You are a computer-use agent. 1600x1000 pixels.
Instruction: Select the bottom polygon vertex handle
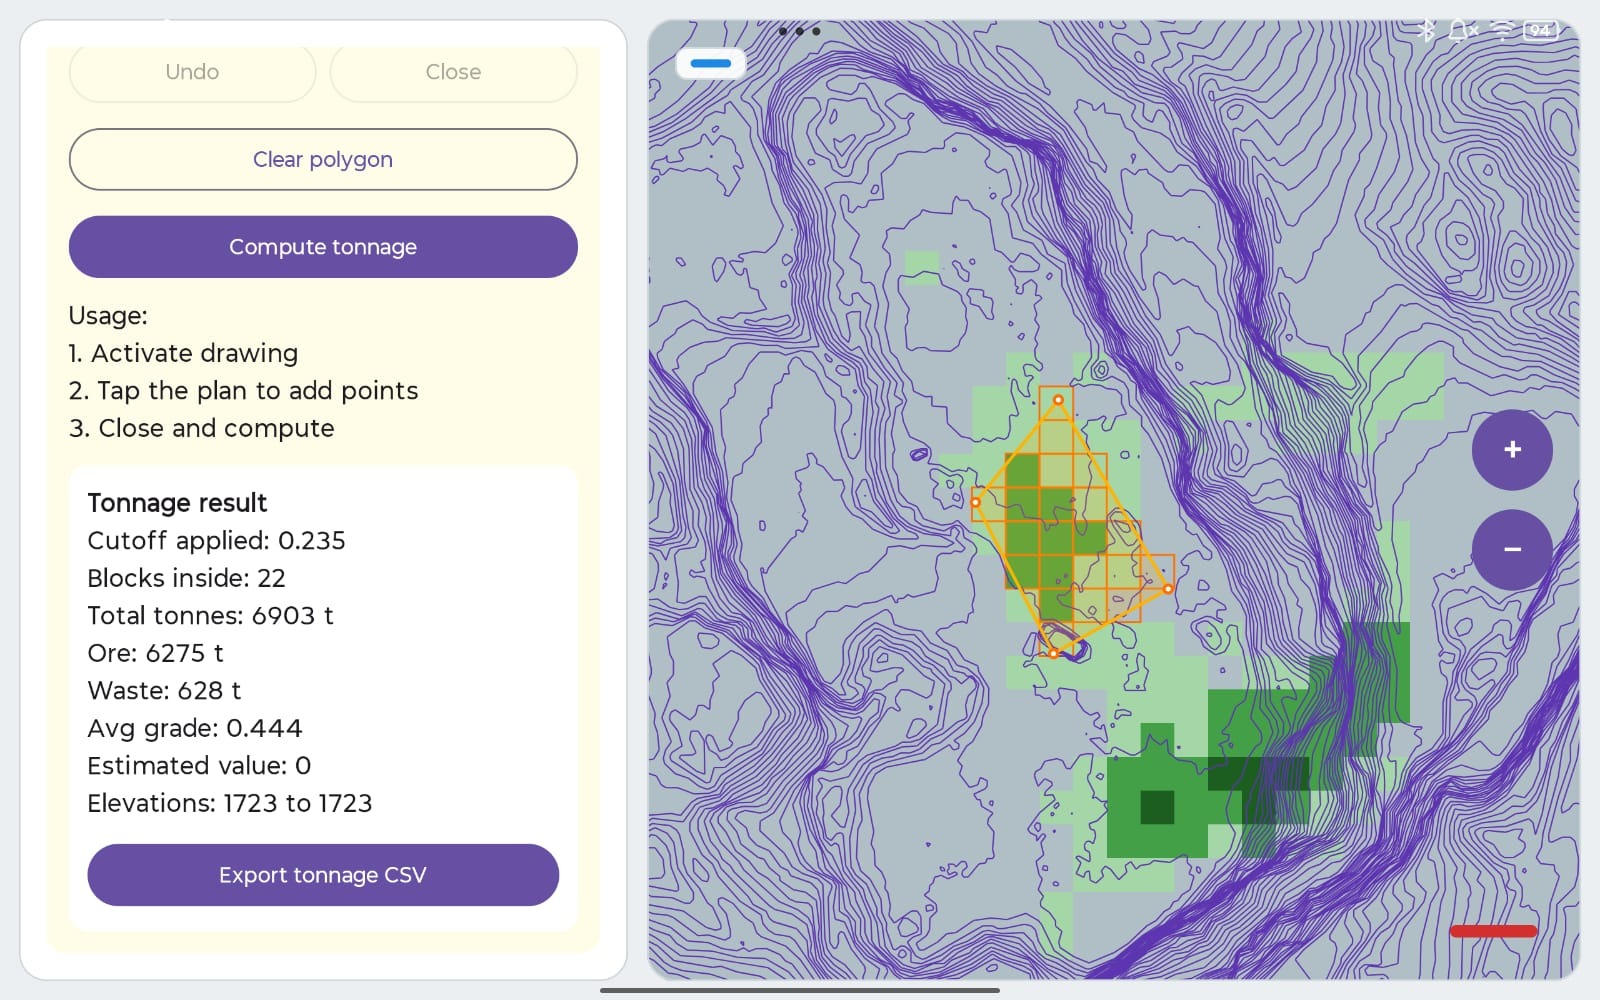[x=1053, y=653]
